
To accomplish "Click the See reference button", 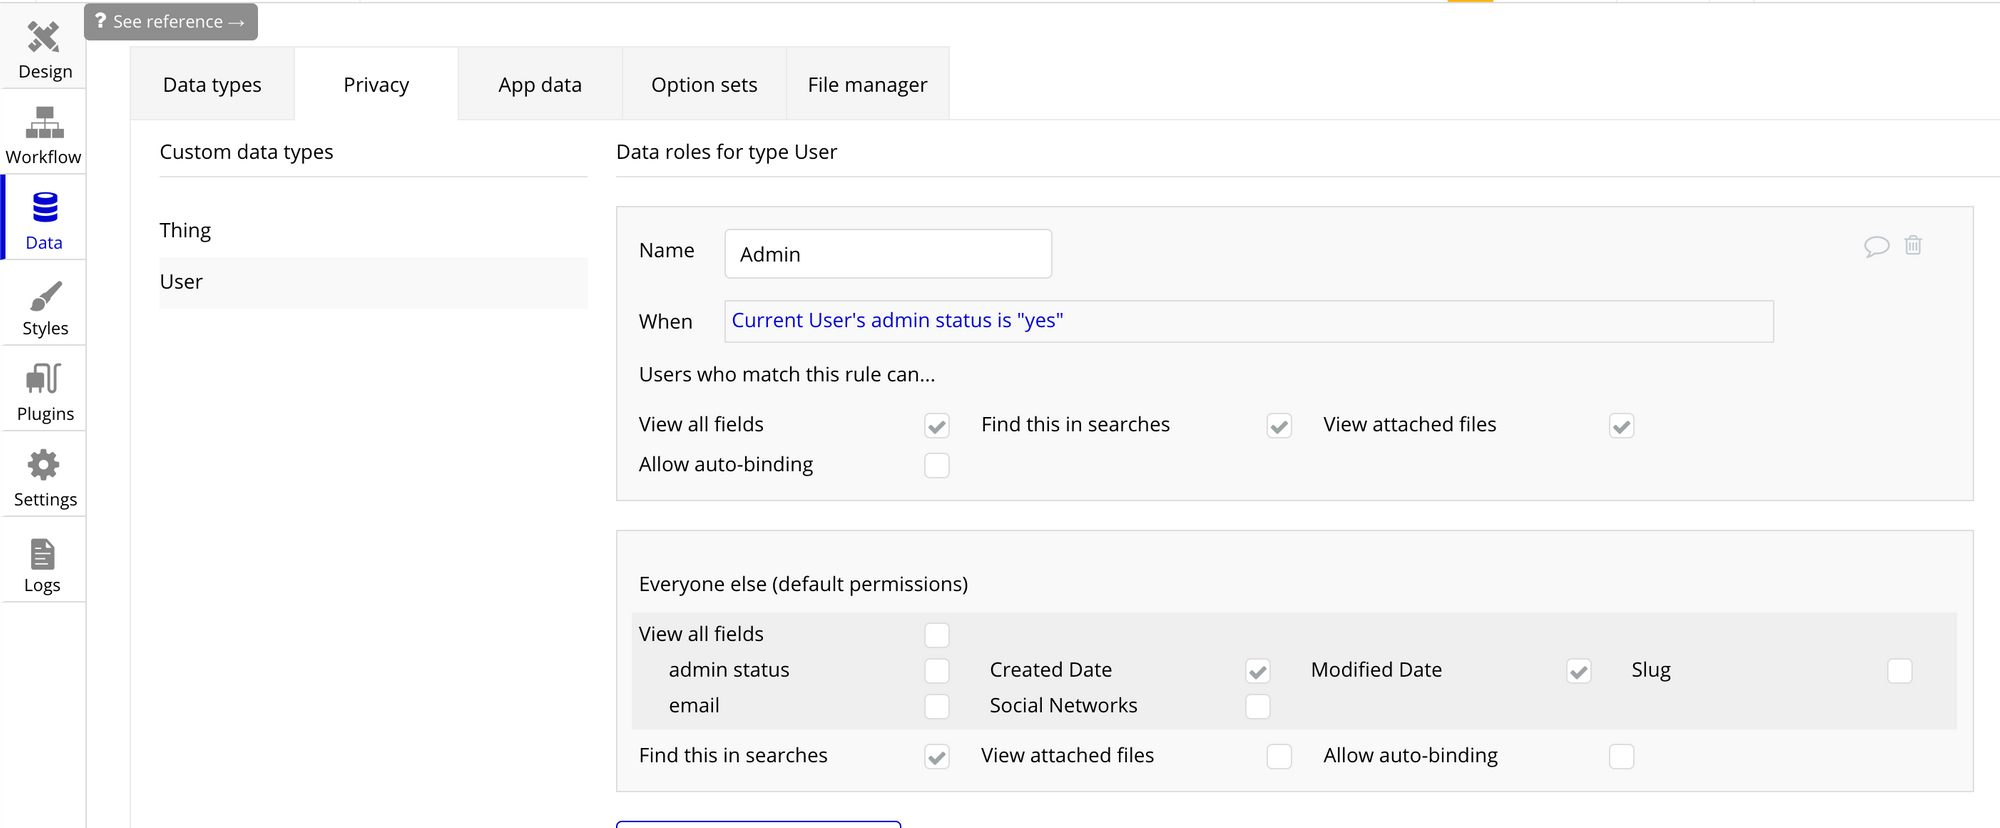I will pyautogui.click(x=171, y=22).
